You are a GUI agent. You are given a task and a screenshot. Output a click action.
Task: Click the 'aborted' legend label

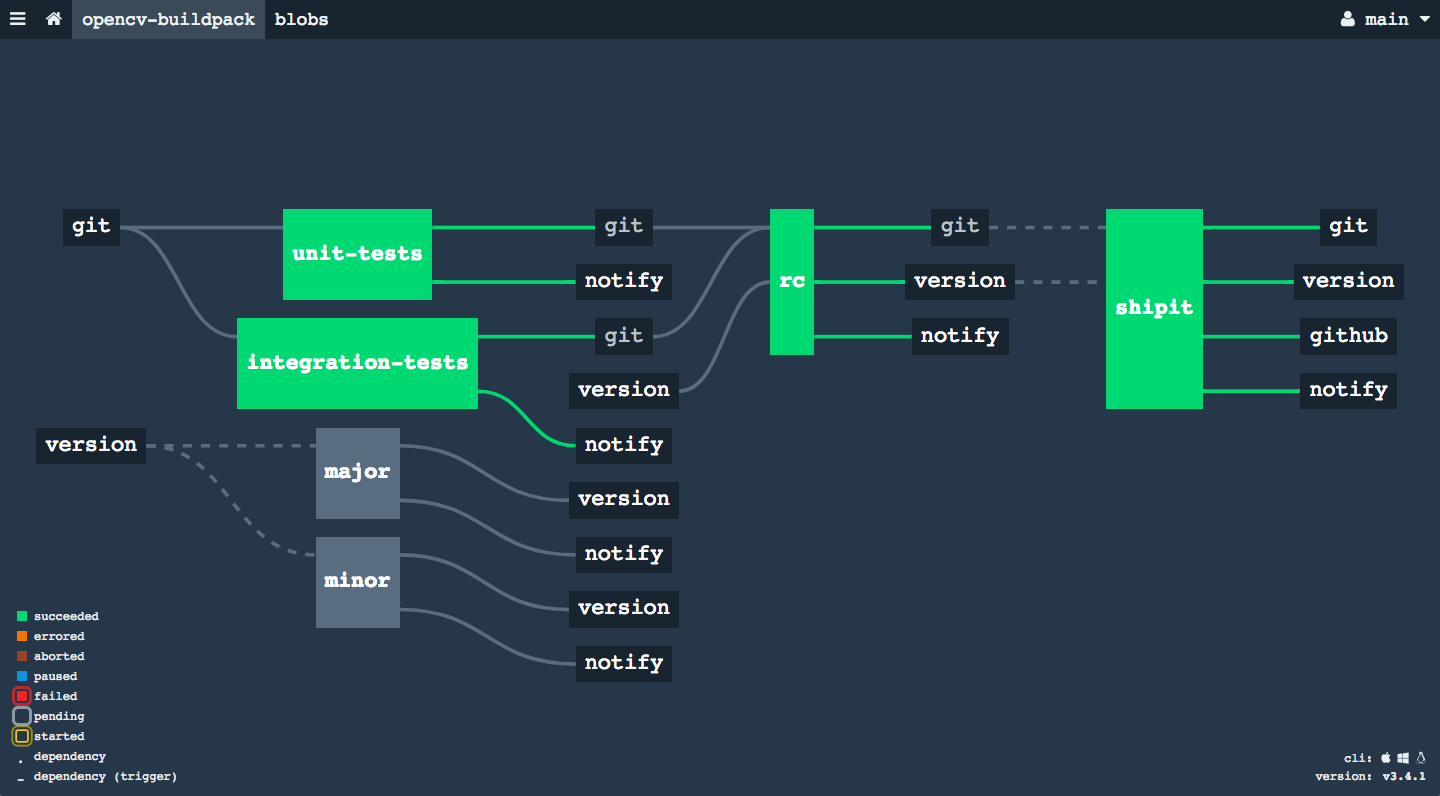point(59,657)
